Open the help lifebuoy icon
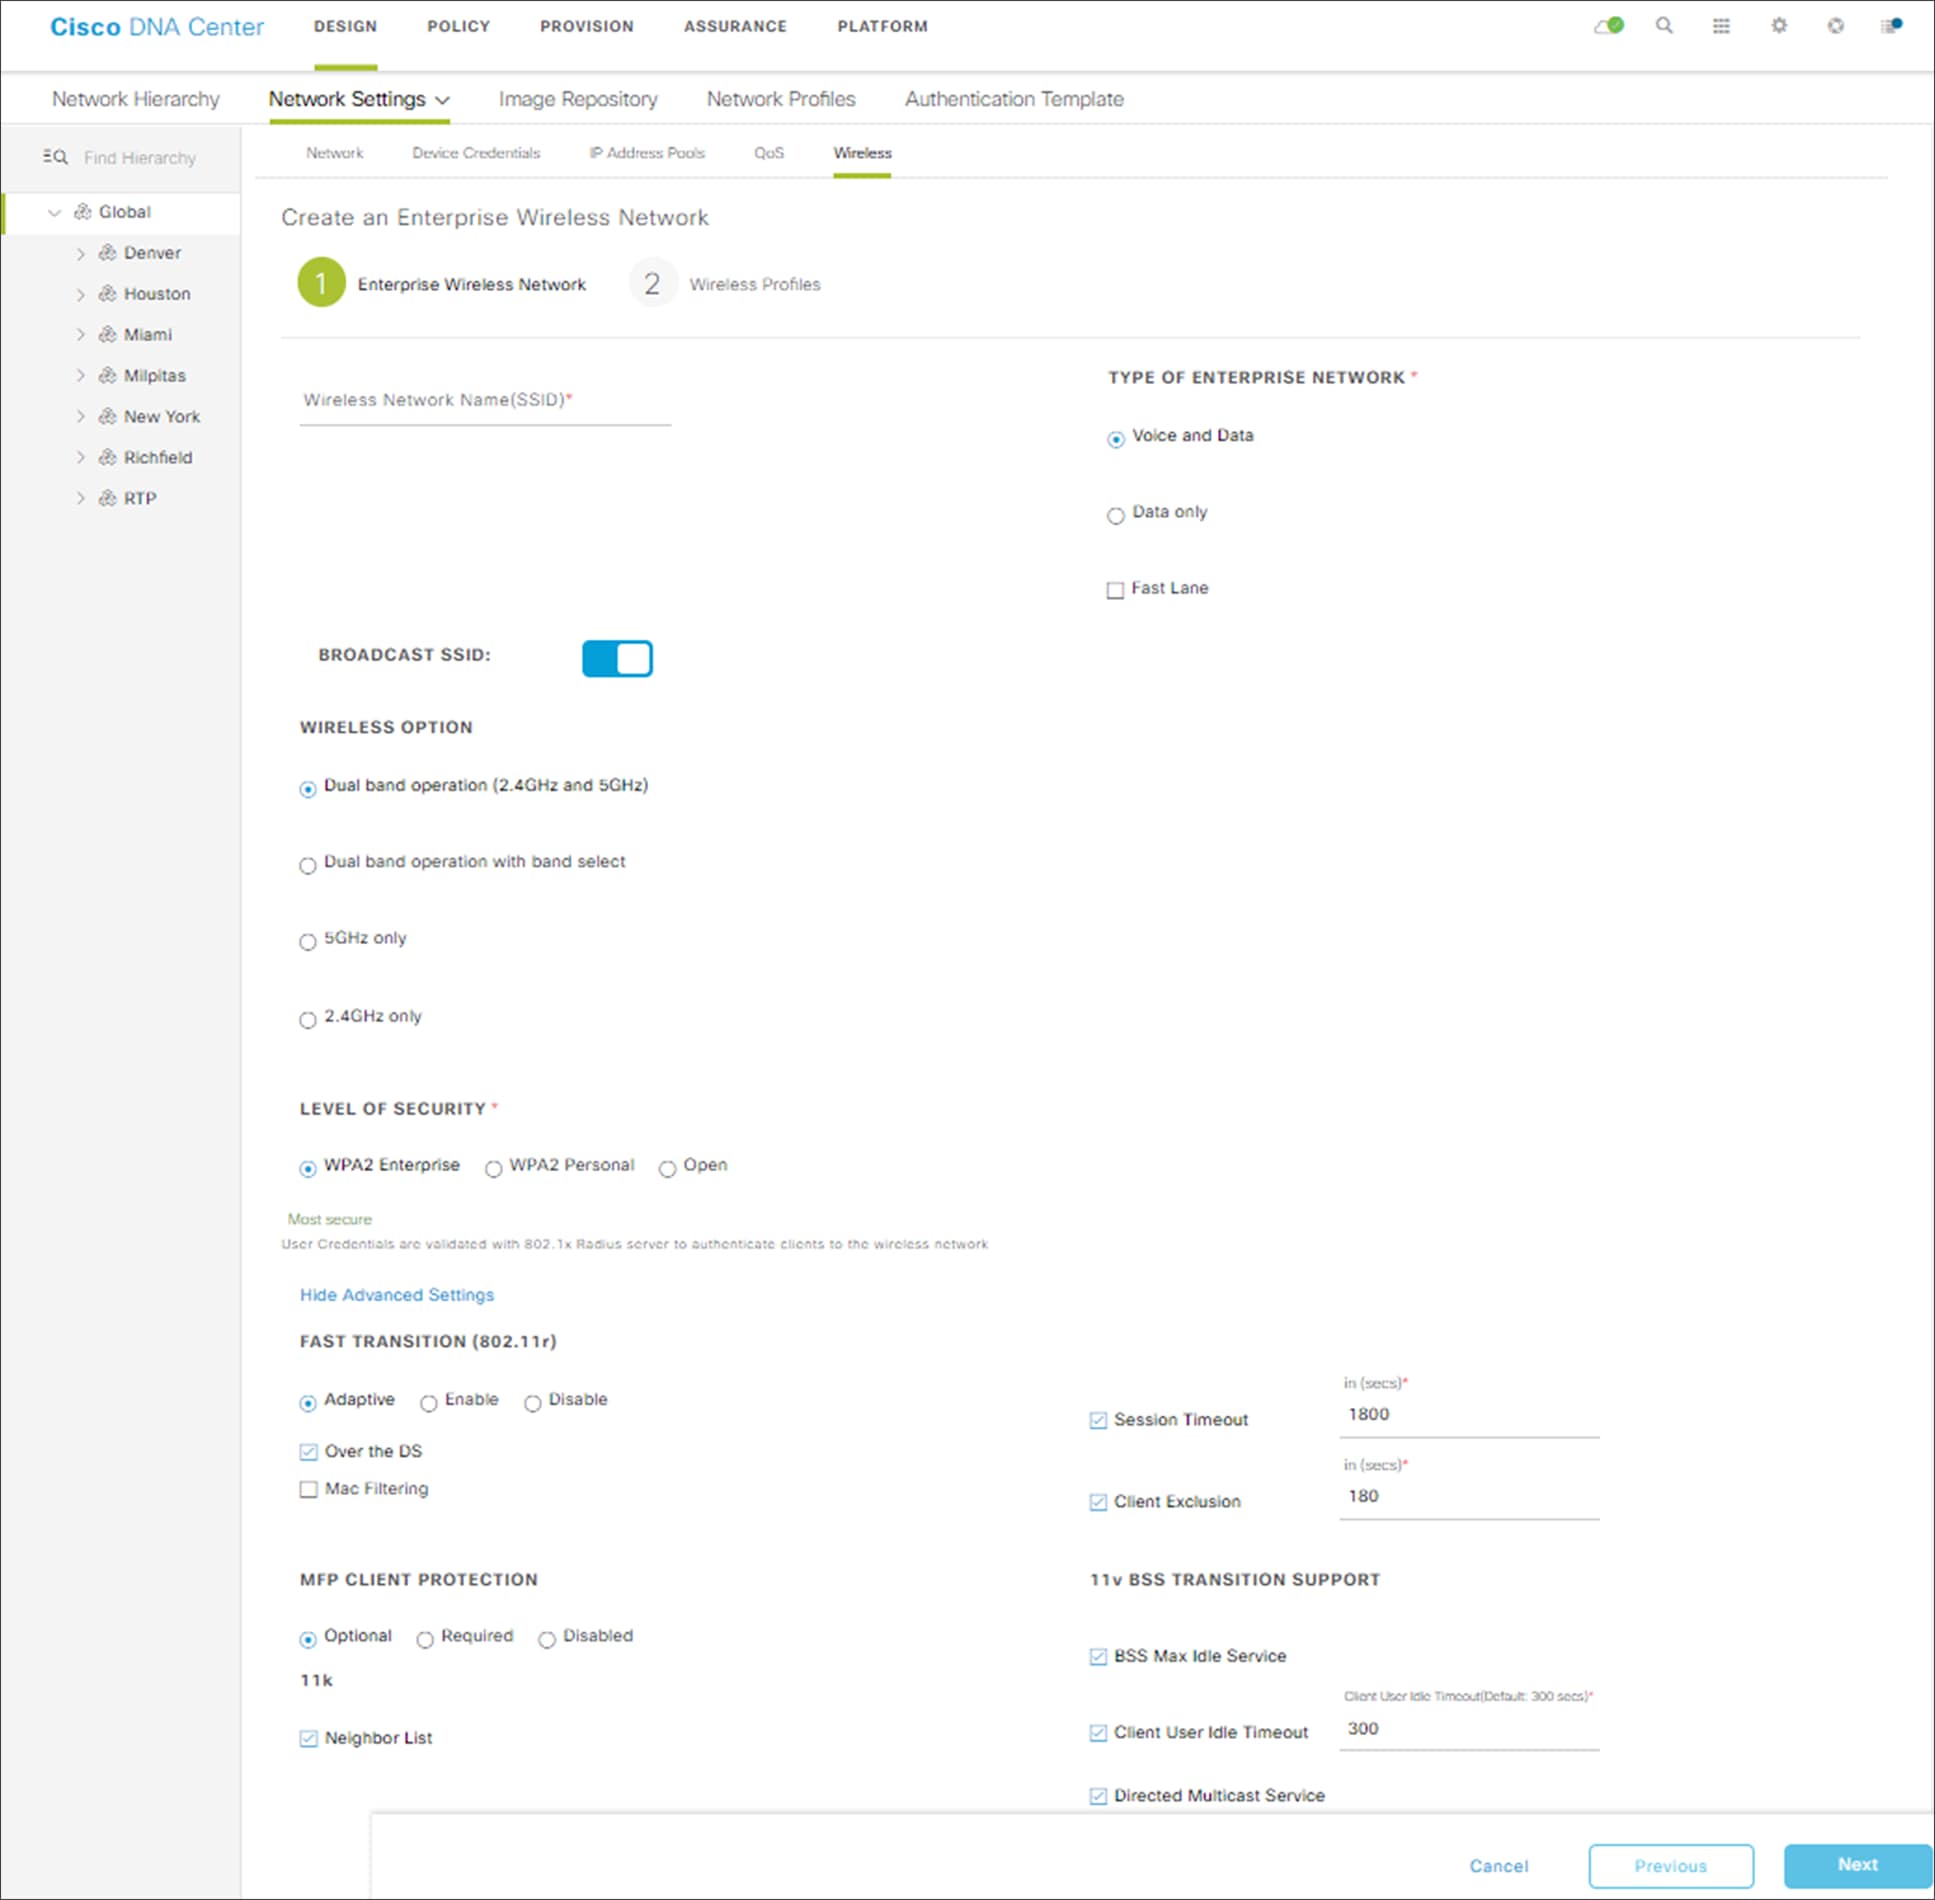 (x=1835, y=26)
